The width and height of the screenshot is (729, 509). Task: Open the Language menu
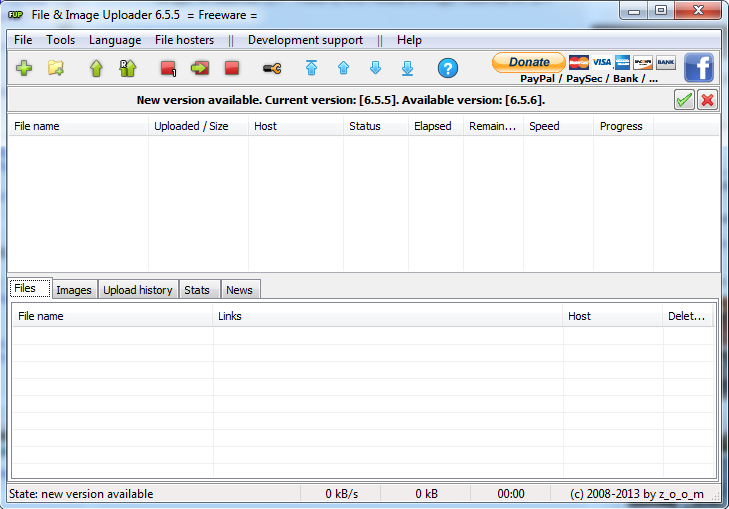115,40
